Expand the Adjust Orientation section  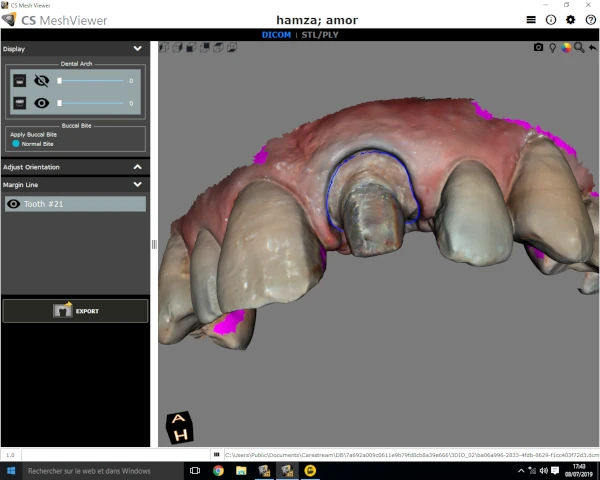click(x=138, y=167)
